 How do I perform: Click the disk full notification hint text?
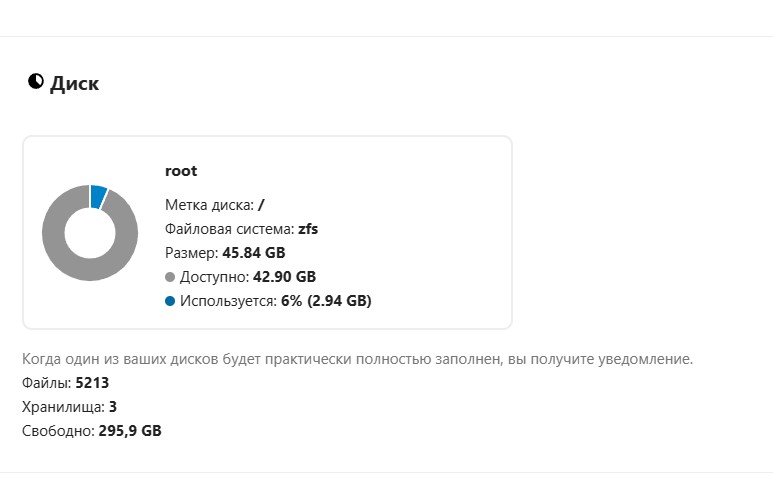[x=357, y=359]
